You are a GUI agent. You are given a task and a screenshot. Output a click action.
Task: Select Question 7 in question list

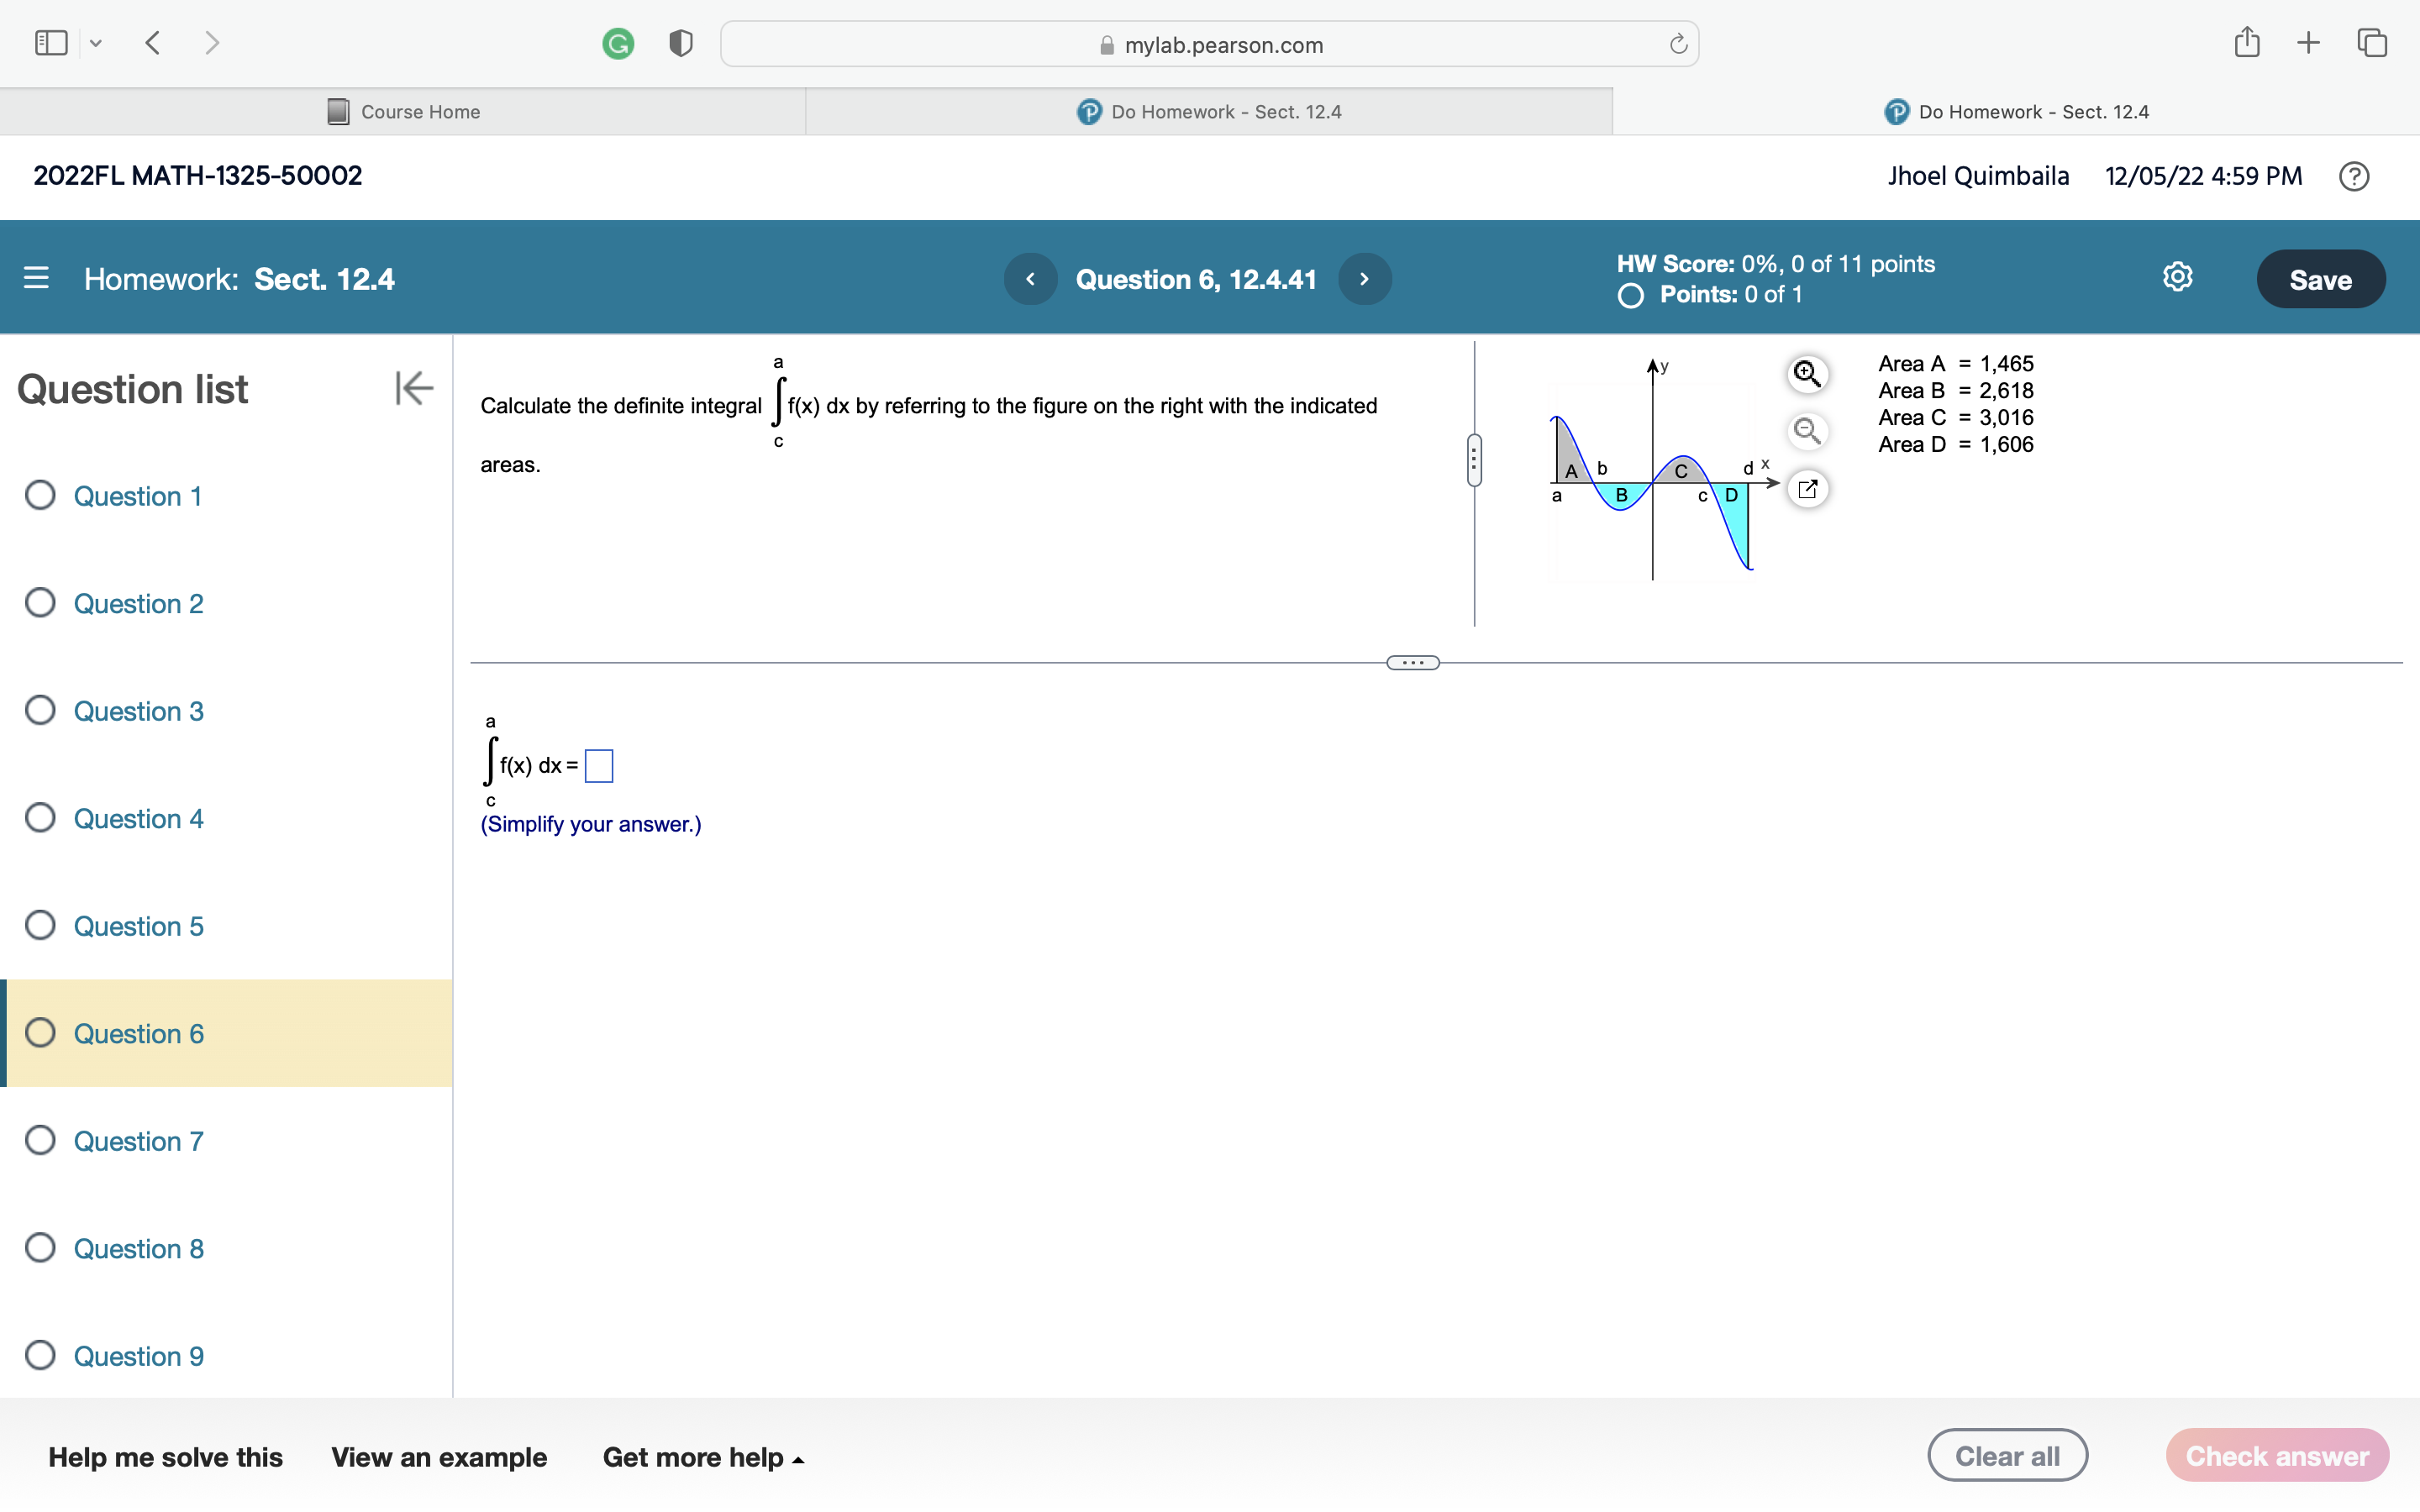click(138, 1141)
